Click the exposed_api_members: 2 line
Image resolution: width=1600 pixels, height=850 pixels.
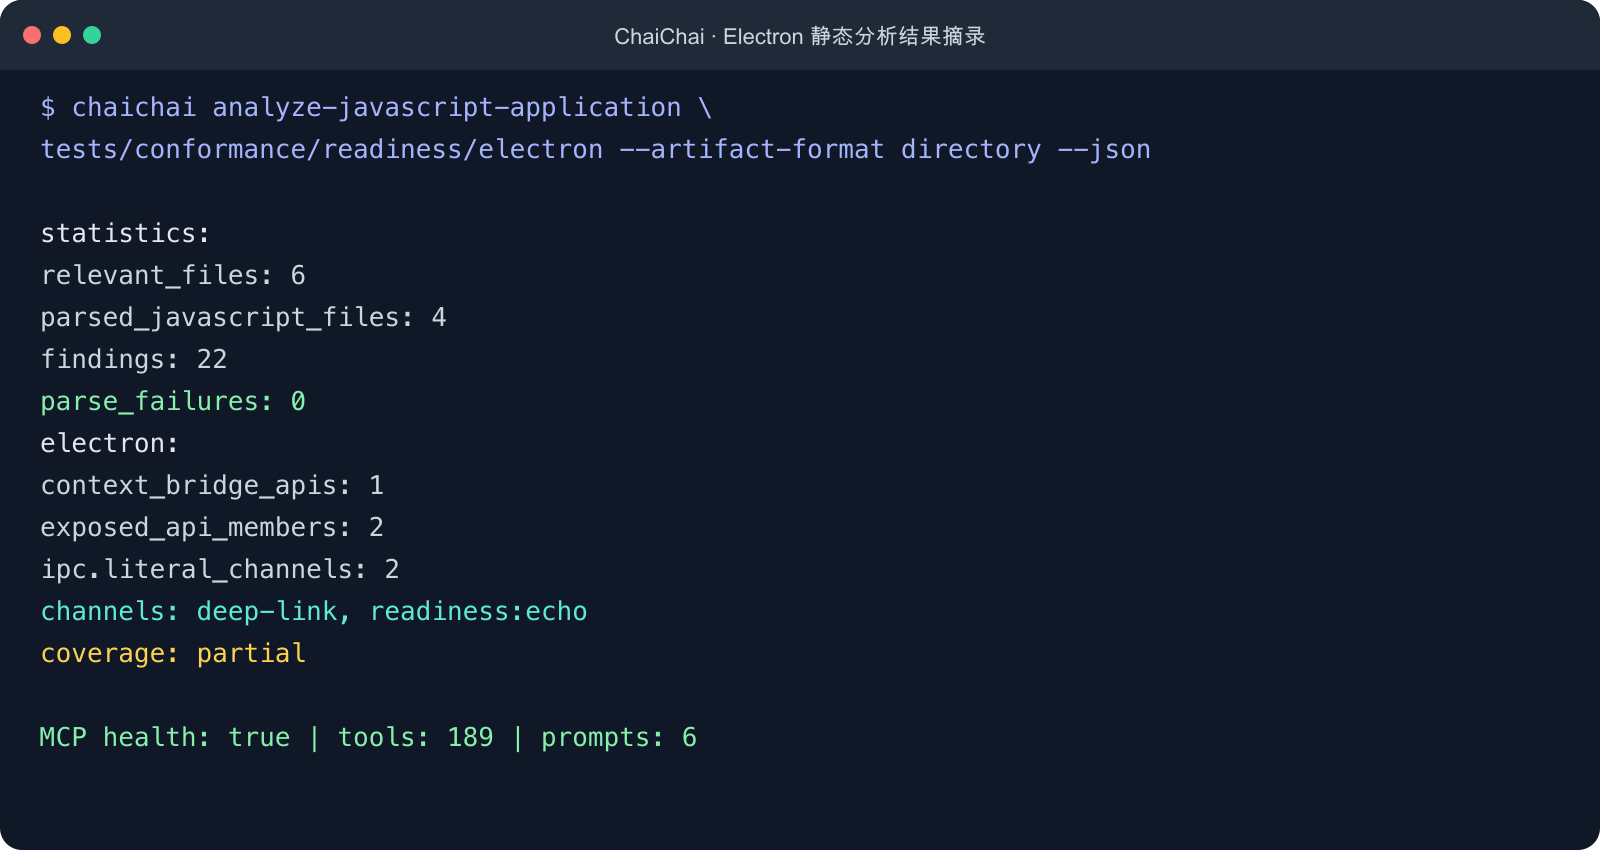[212, 527]
